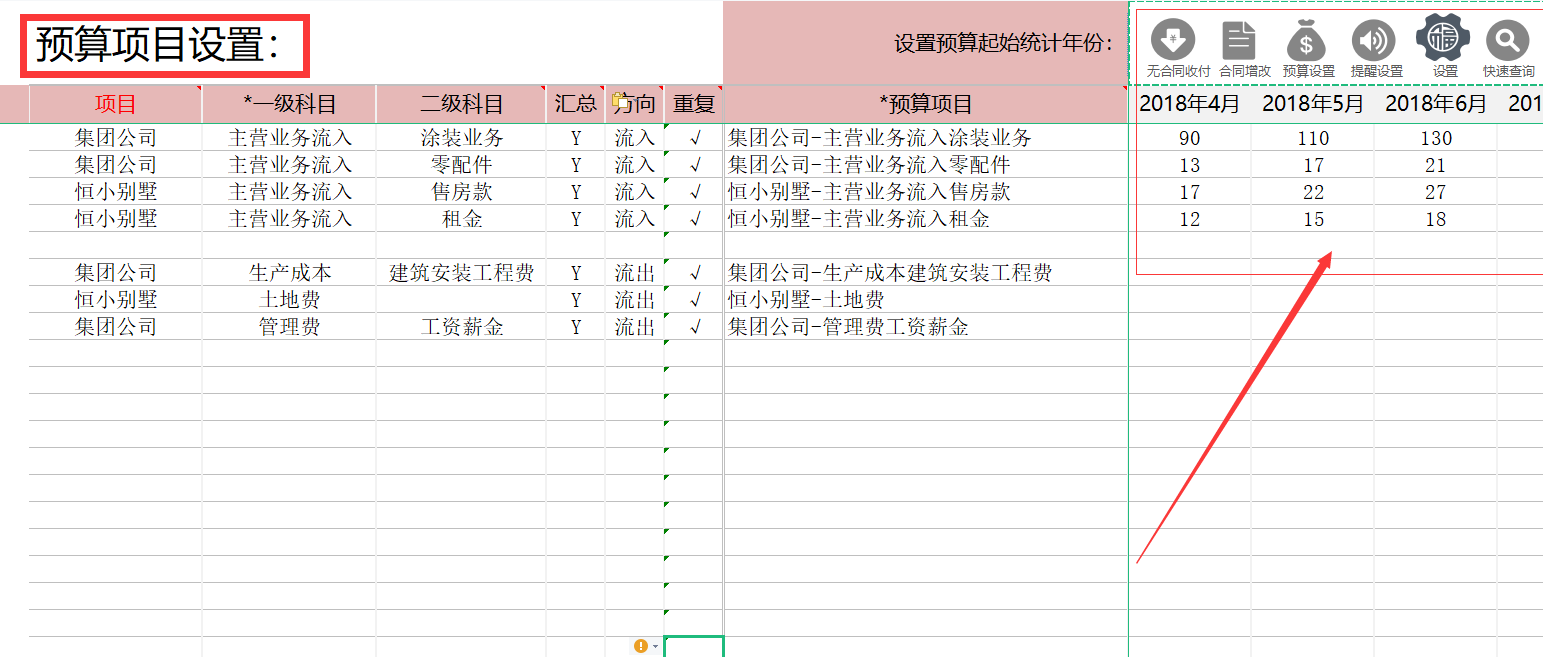
Task: Click the yellow warning indicator near the bottom
Action: coord(641,646)
